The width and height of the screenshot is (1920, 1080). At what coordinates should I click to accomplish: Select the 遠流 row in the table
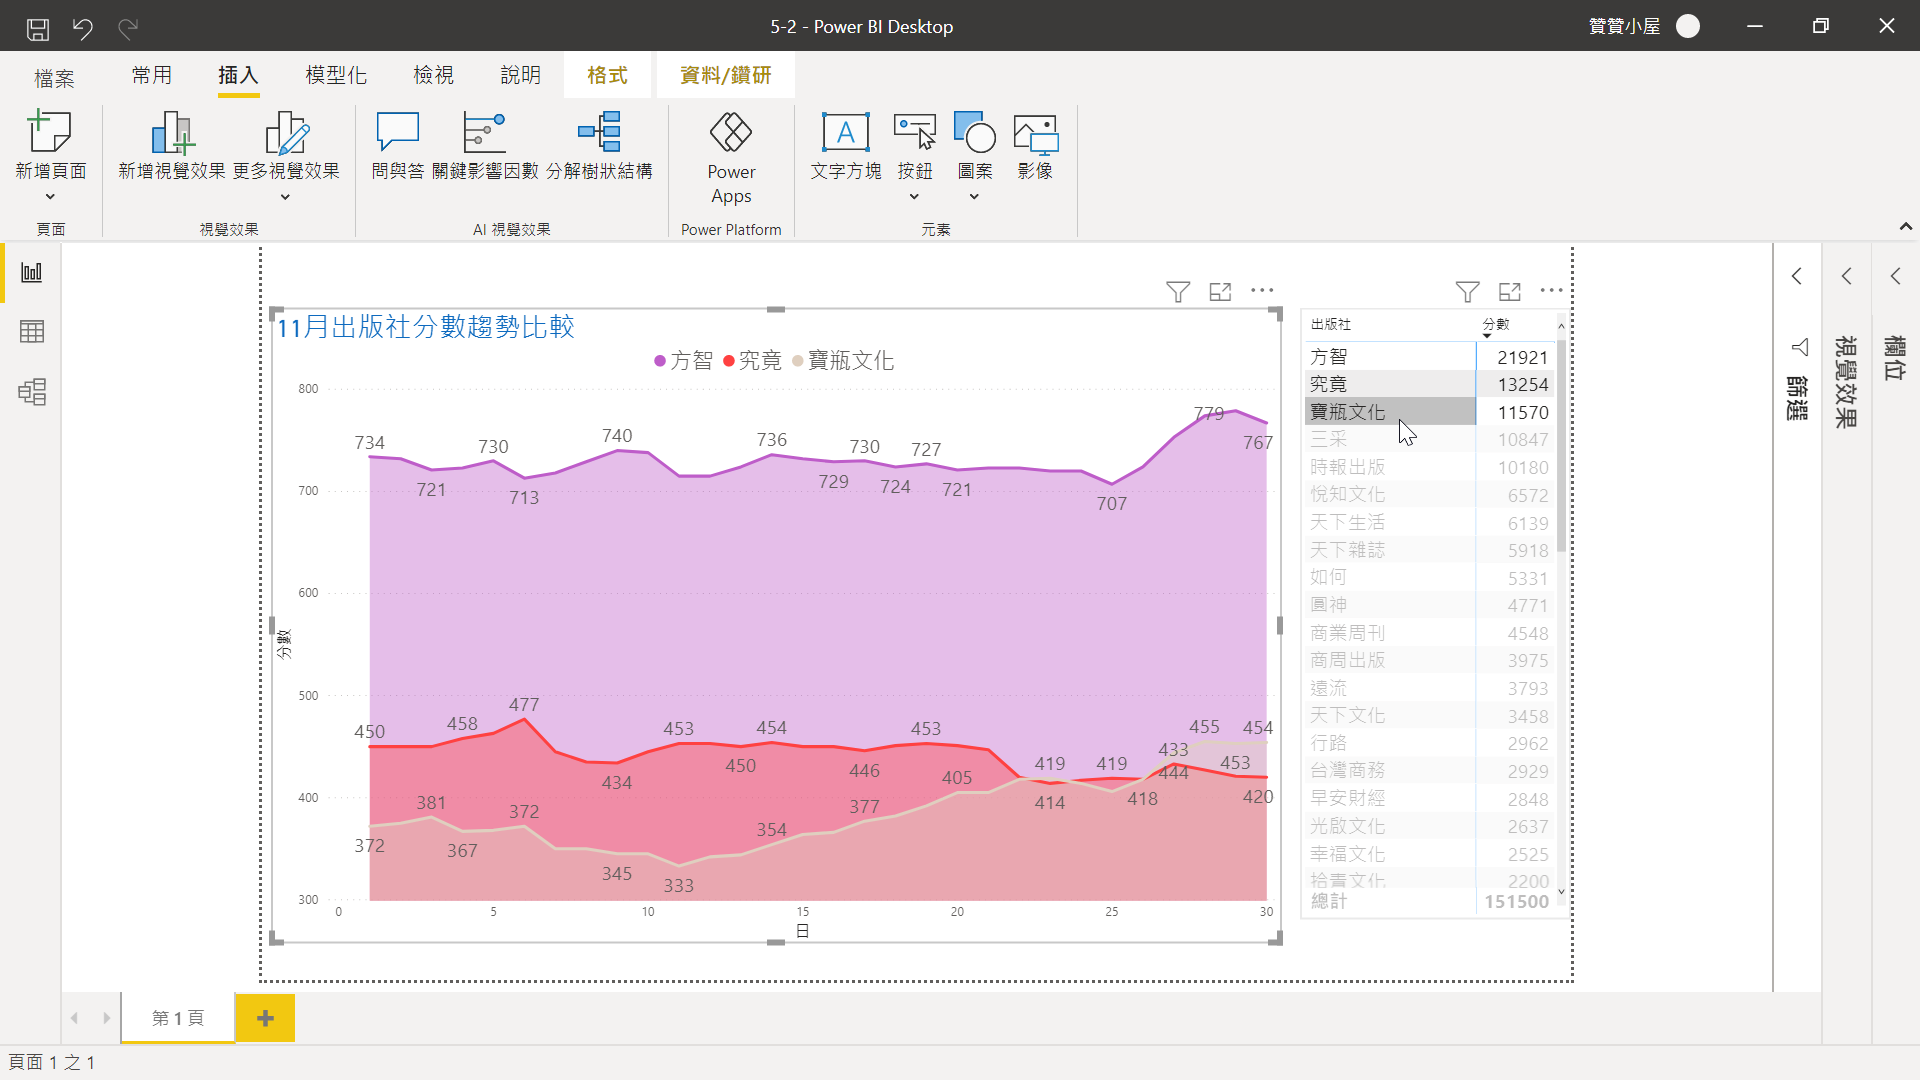(x=1430, y=688)
